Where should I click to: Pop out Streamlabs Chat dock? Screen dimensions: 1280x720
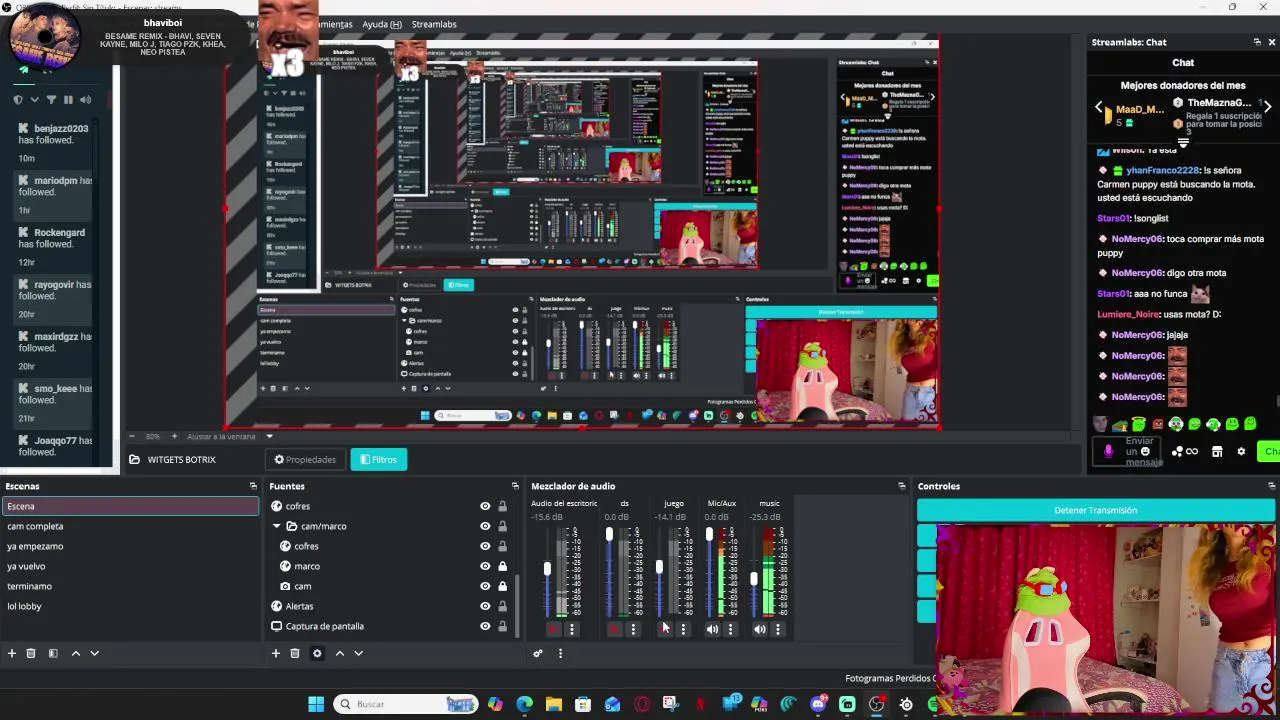(1257, 42)
